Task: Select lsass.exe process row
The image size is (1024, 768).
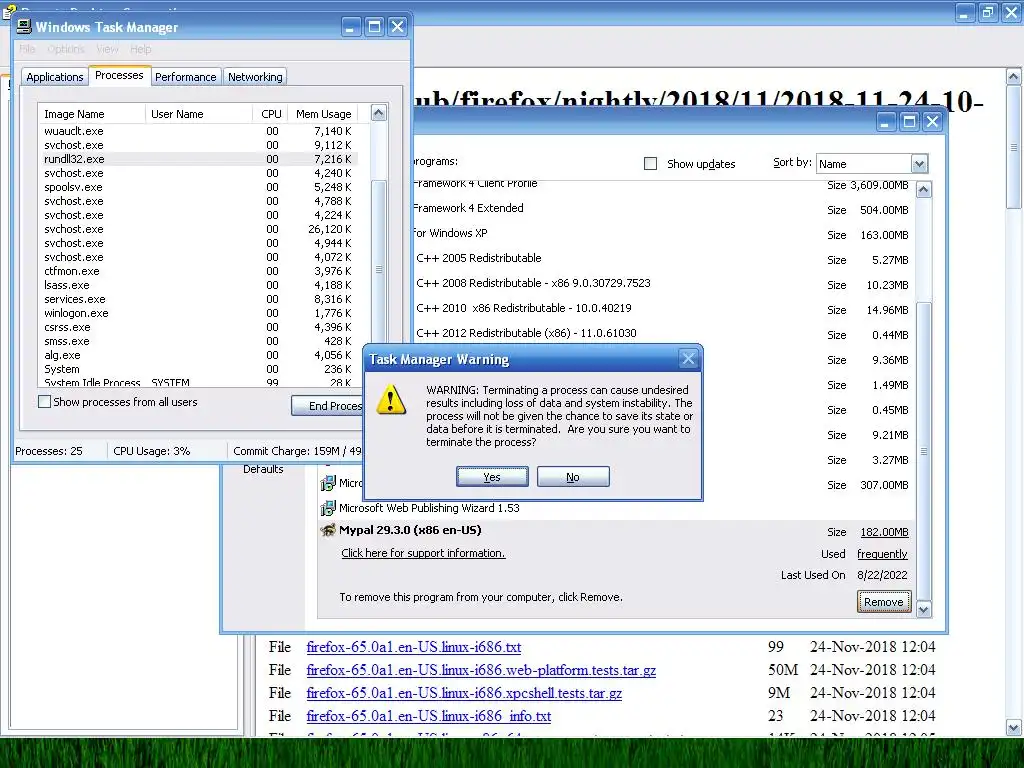Action: pyautogui.click(x=198, y=285)
